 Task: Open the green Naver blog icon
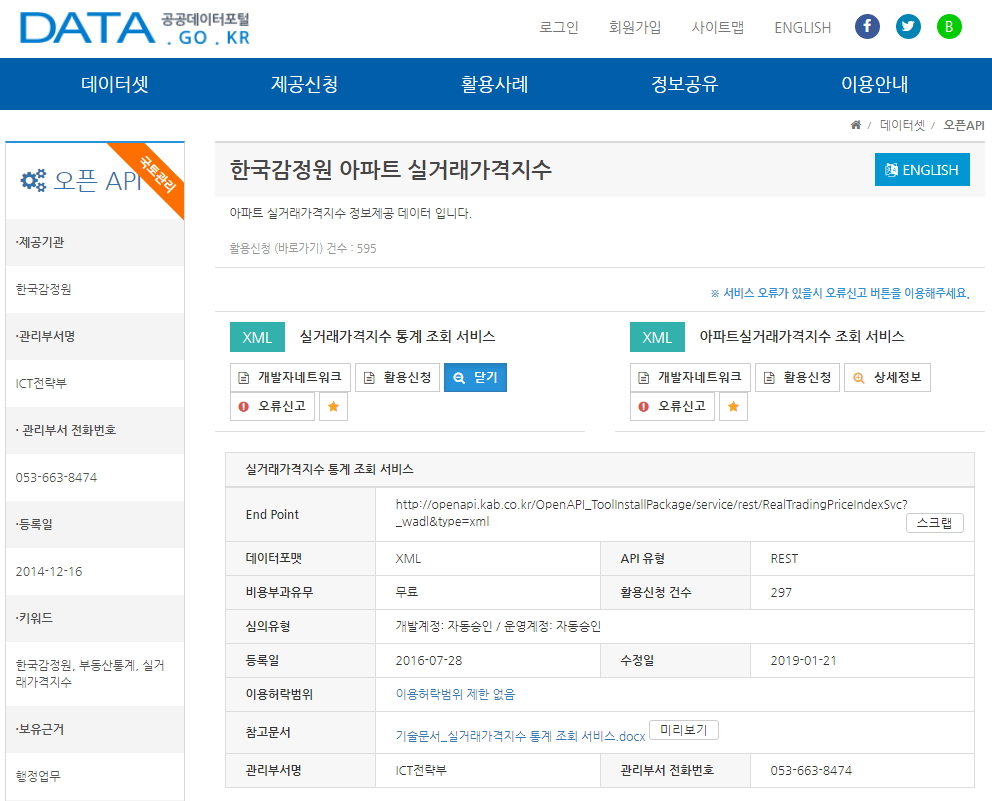pyautogui.click(x=949, y=27)
